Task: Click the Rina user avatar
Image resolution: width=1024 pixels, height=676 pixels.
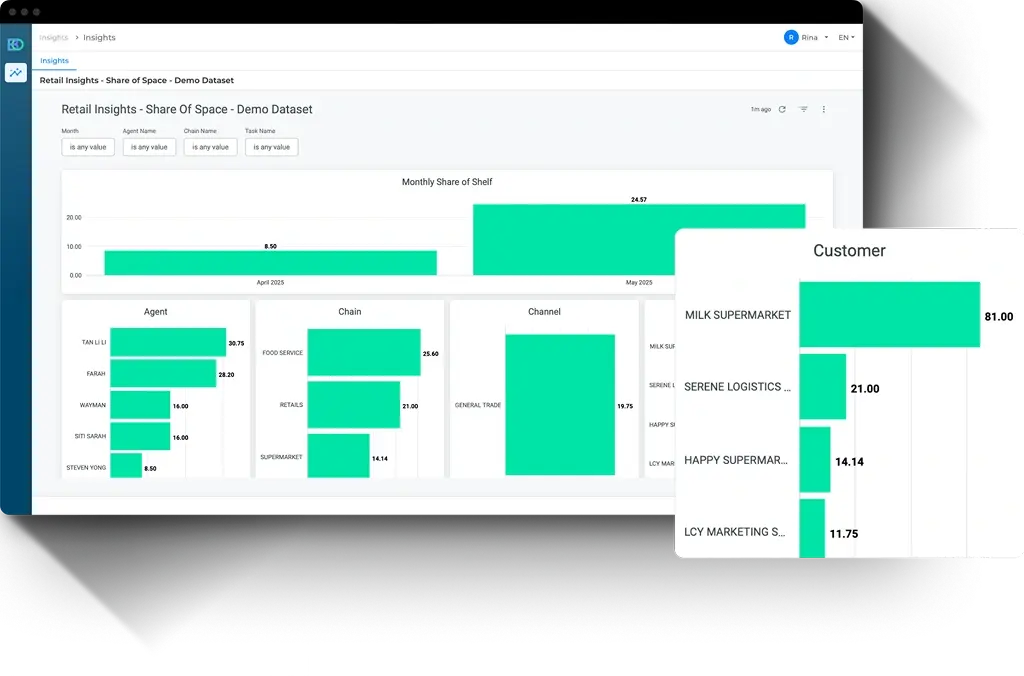Action: coord(791,37)
